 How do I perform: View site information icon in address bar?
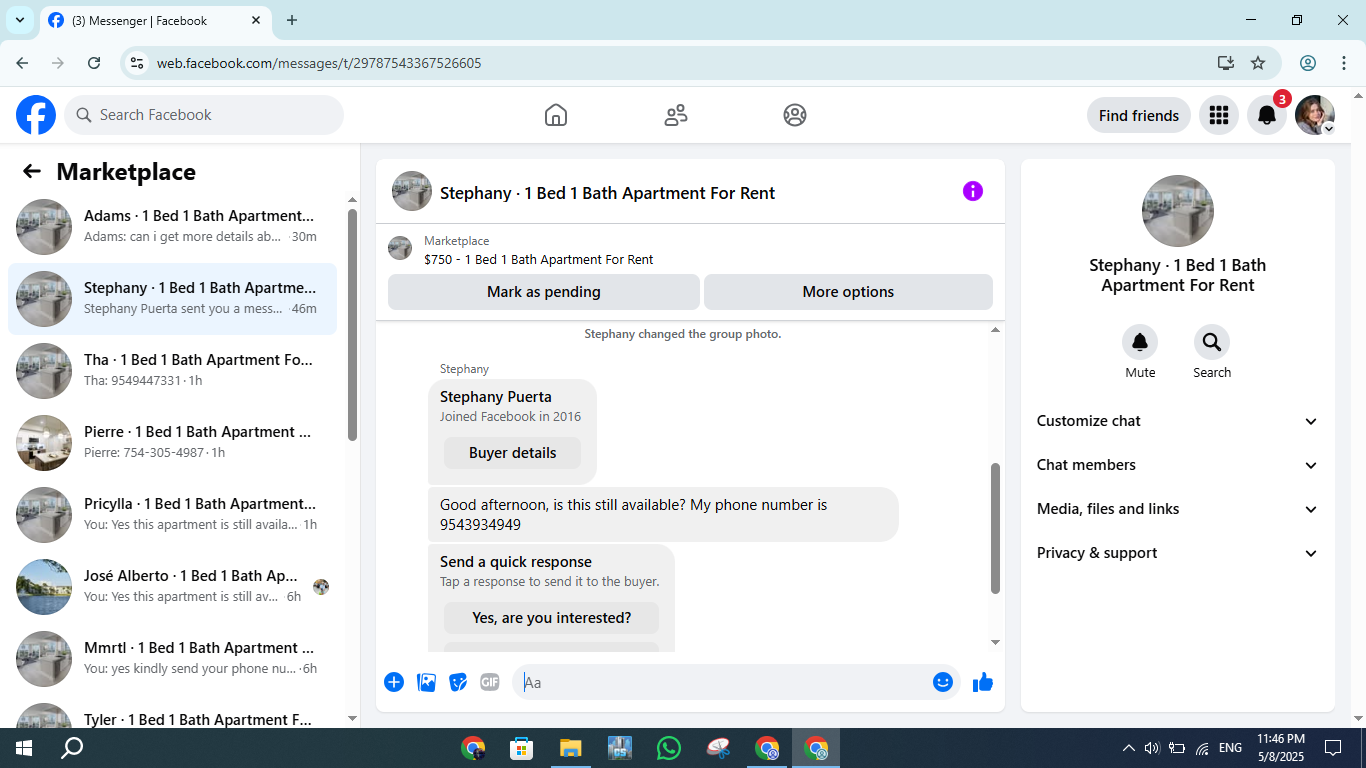coord(138,63)
